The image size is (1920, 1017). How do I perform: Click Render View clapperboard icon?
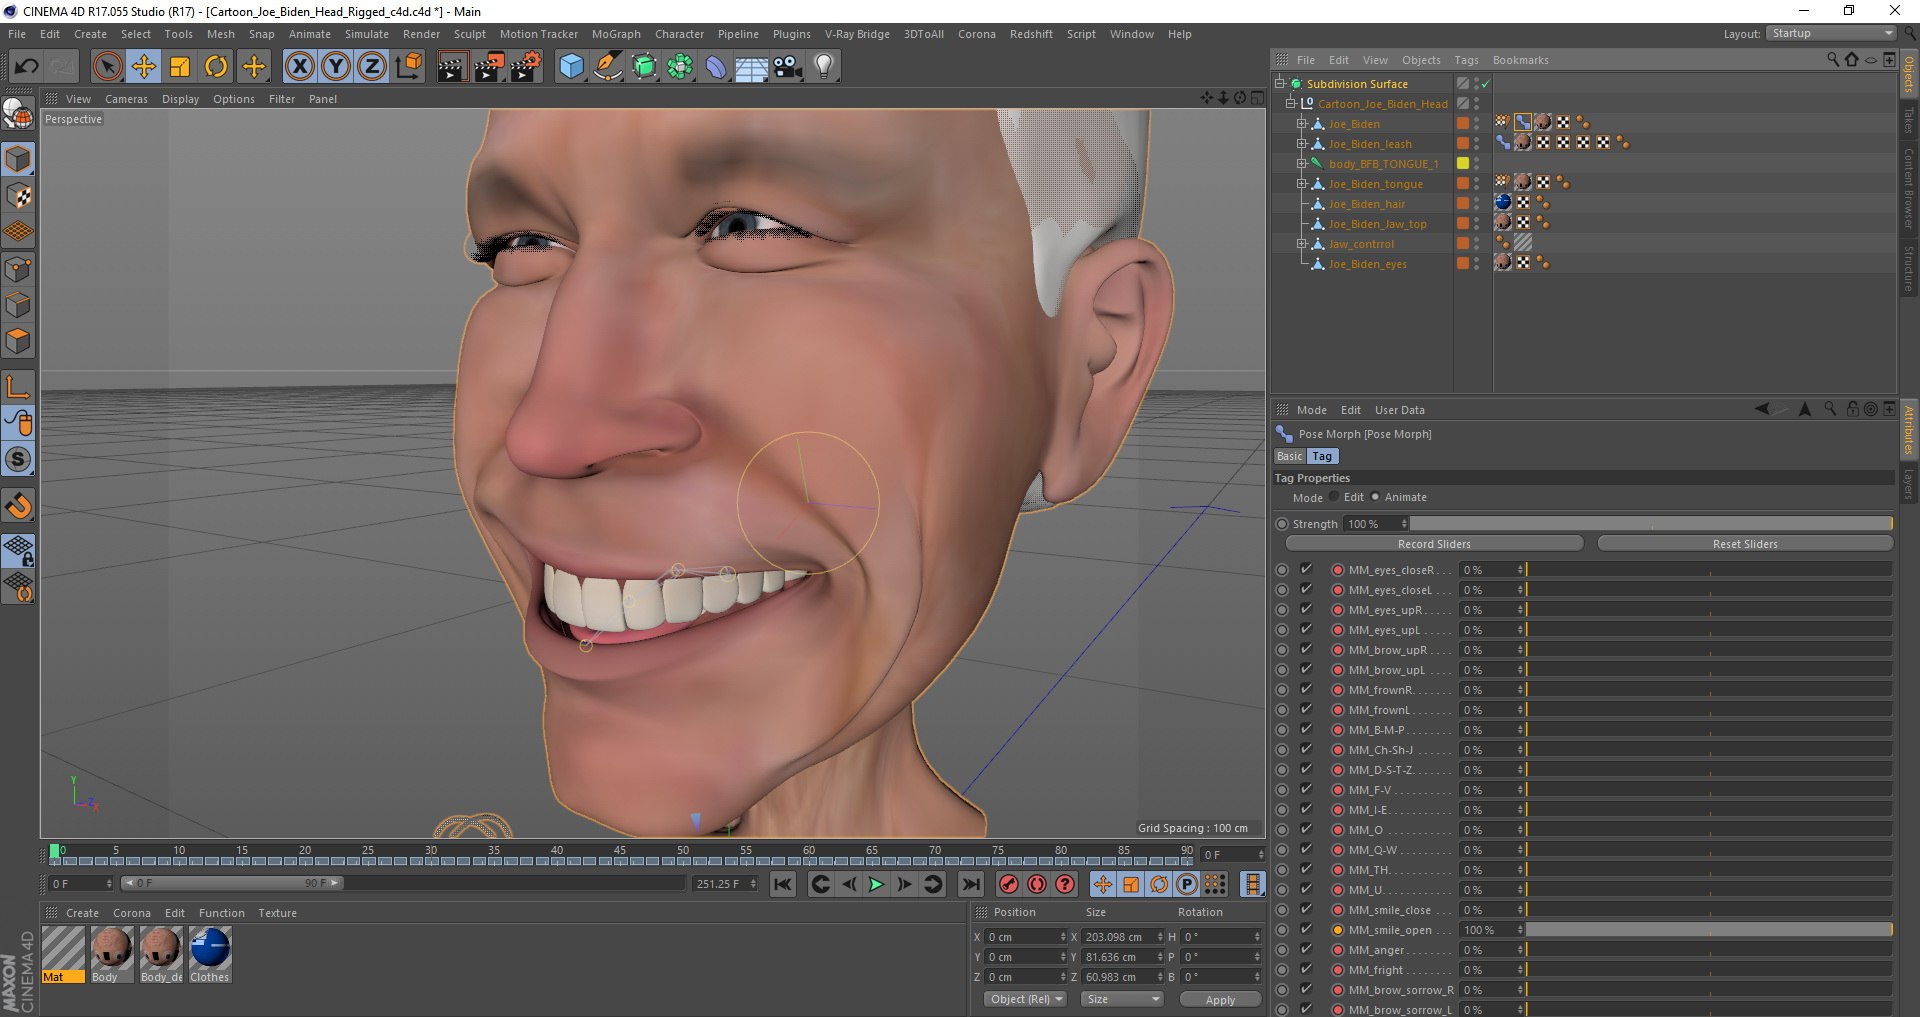coord(452,67)
